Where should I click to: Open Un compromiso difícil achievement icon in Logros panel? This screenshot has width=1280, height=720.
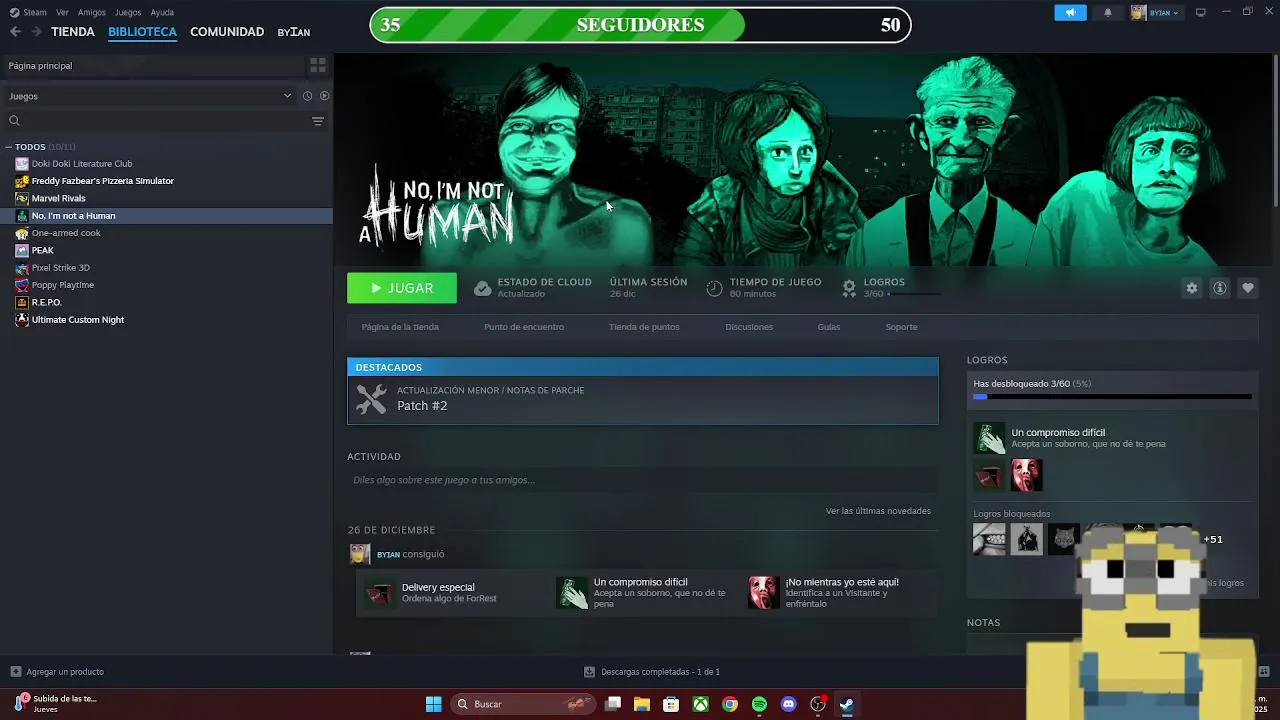(x=989, y=438)
